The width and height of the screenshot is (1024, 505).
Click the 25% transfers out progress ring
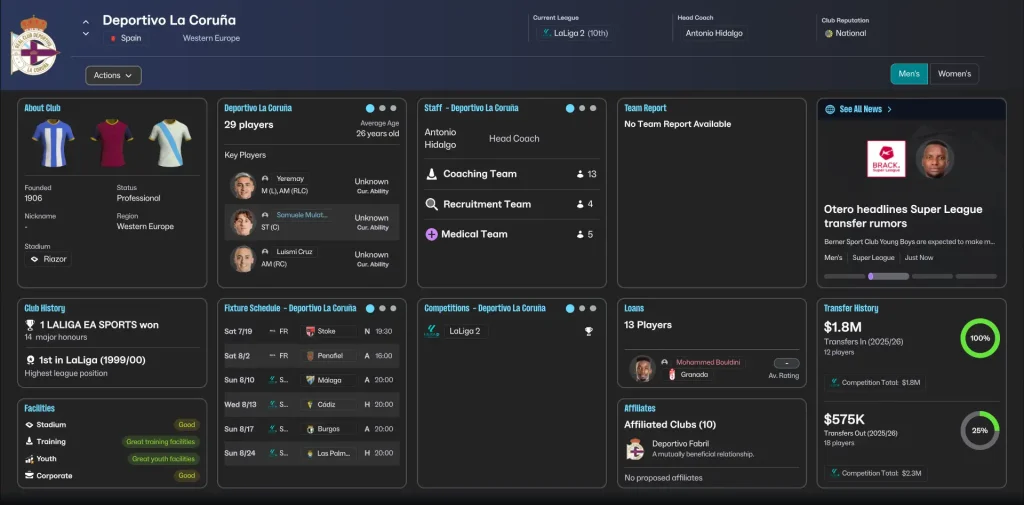pyautogui.click(x=980, y=431)
